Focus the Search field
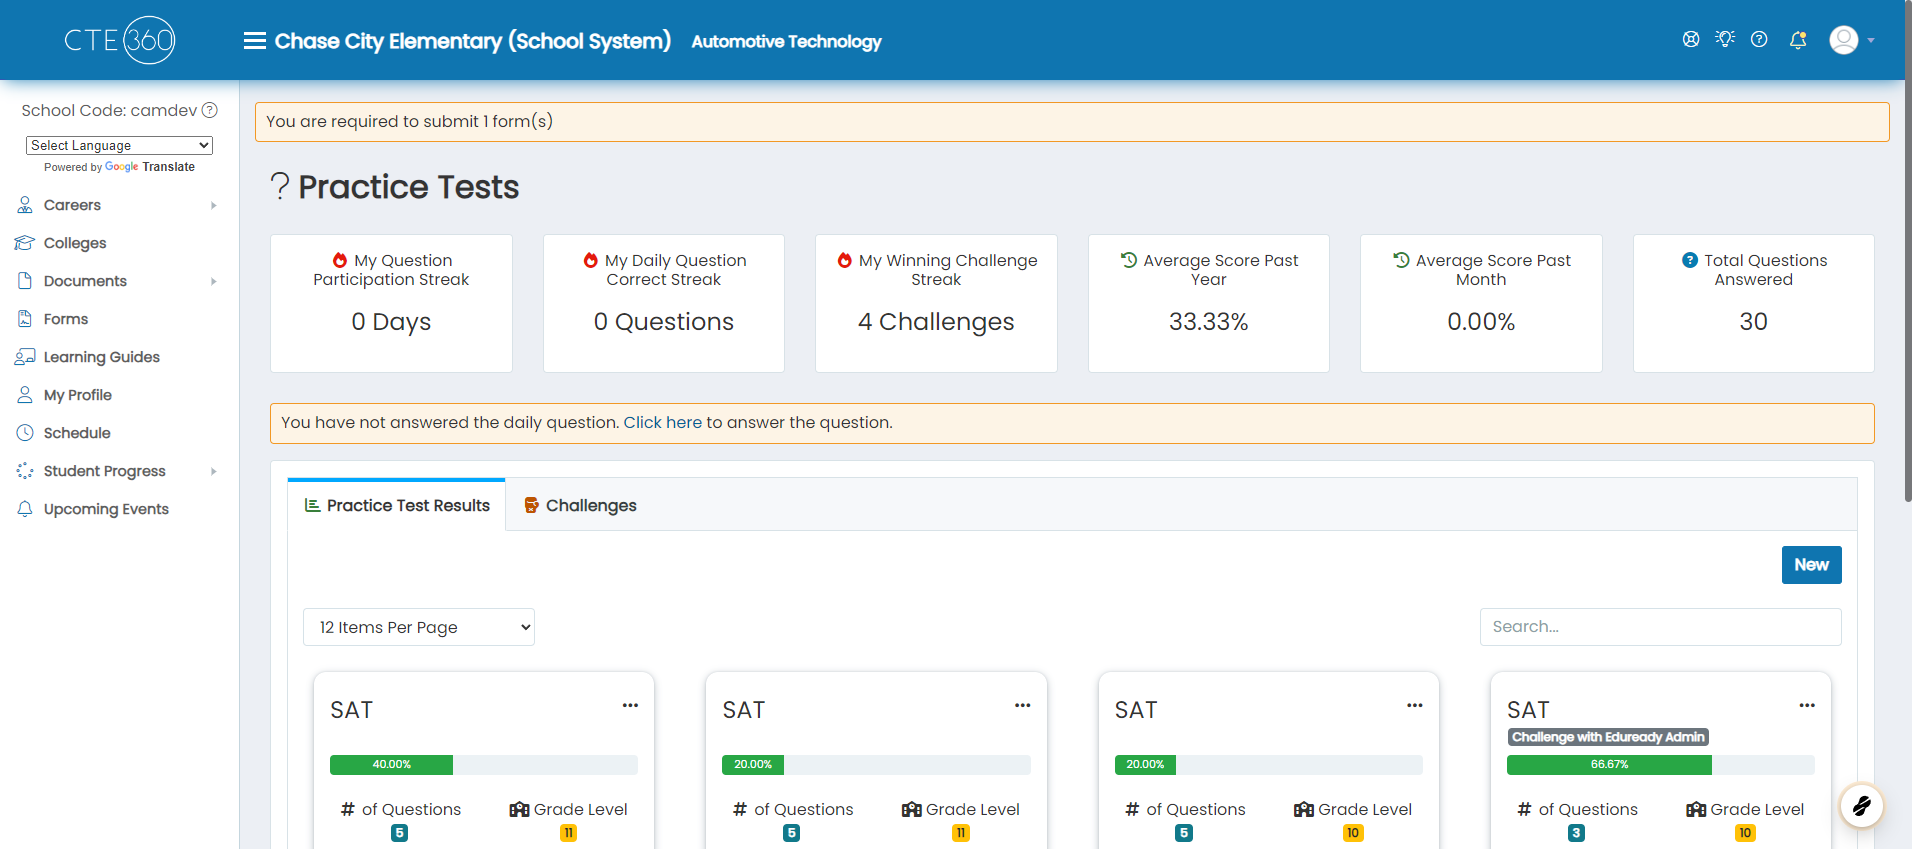This screenshot has height=849, width=1912. pyautogui.click(x=1660, y=627)
